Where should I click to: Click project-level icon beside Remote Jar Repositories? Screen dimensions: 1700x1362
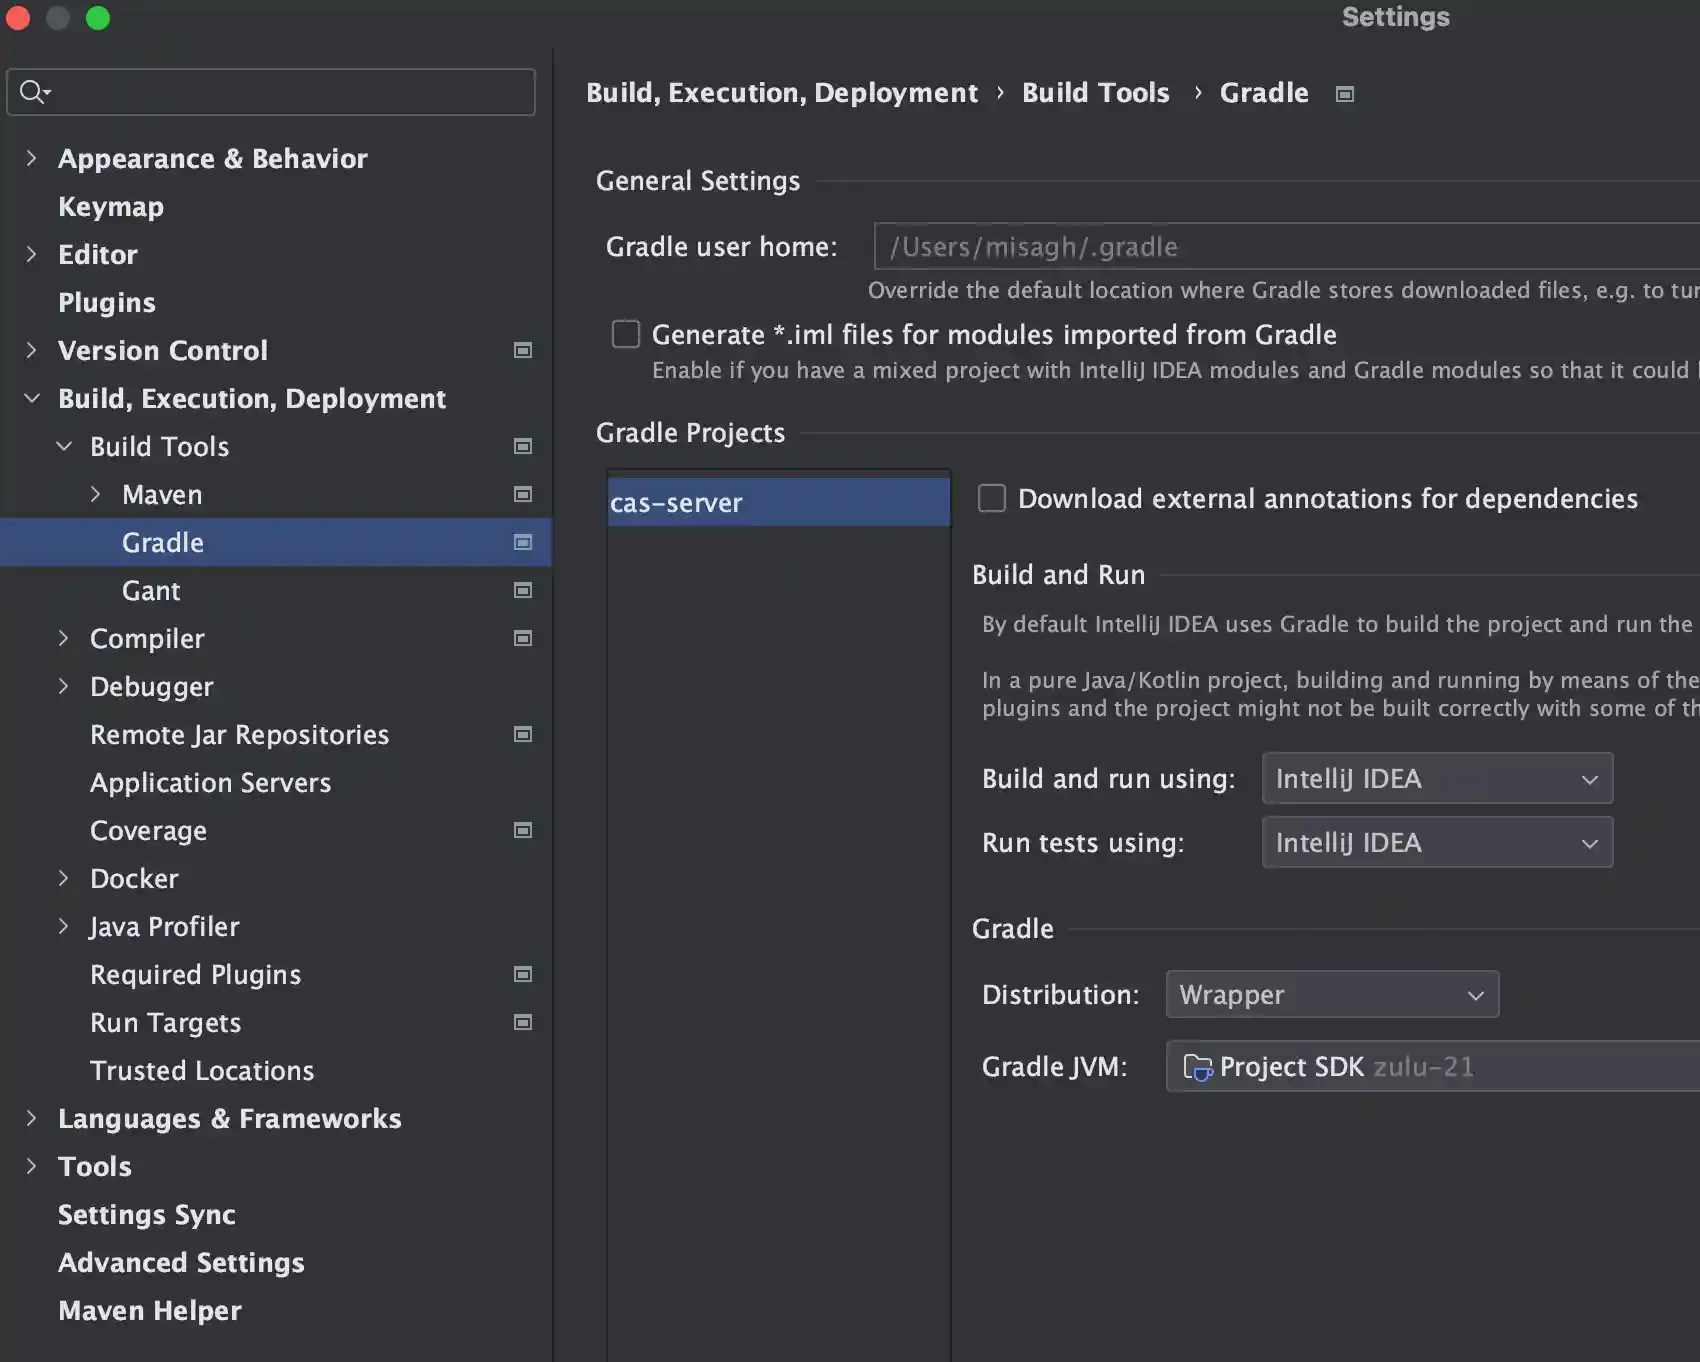coord(522,734)
